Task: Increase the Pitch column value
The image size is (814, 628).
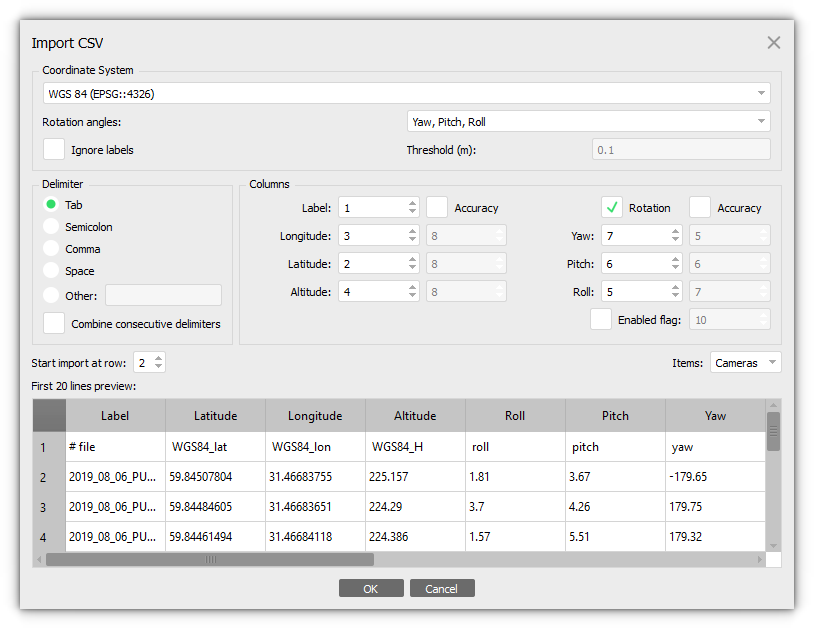Action: pos(675,259)
